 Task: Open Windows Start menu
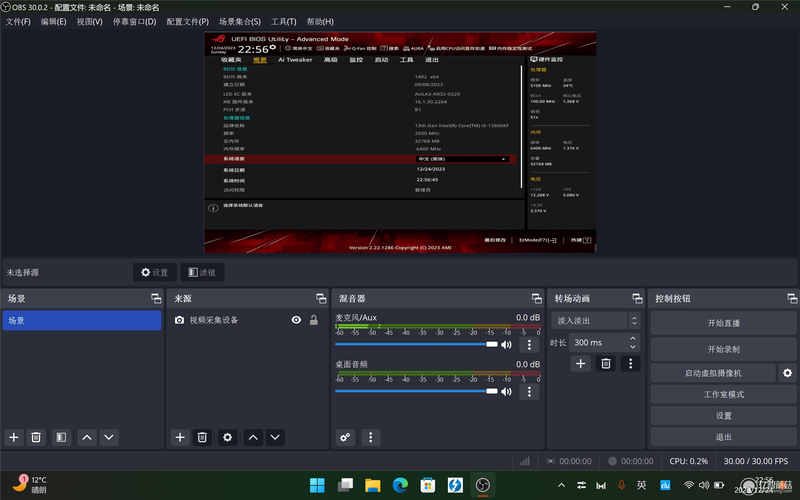click(x=317, y=485)
